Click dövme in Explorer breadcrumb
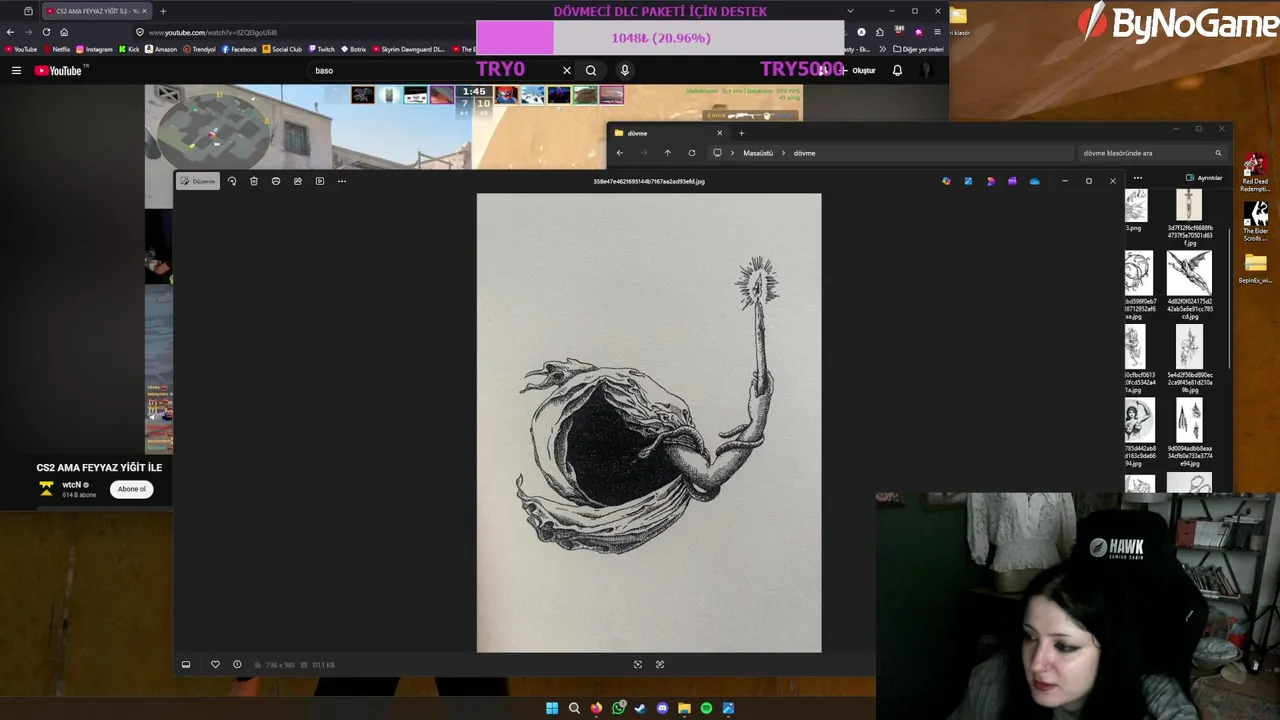The height and width of the screenshot is (720, 1280). 805,153
